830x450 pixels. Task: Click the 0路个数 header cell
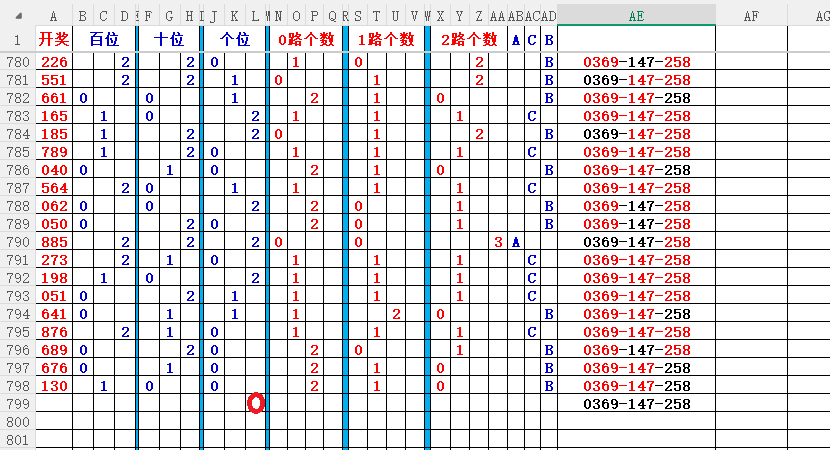point(306,39)
